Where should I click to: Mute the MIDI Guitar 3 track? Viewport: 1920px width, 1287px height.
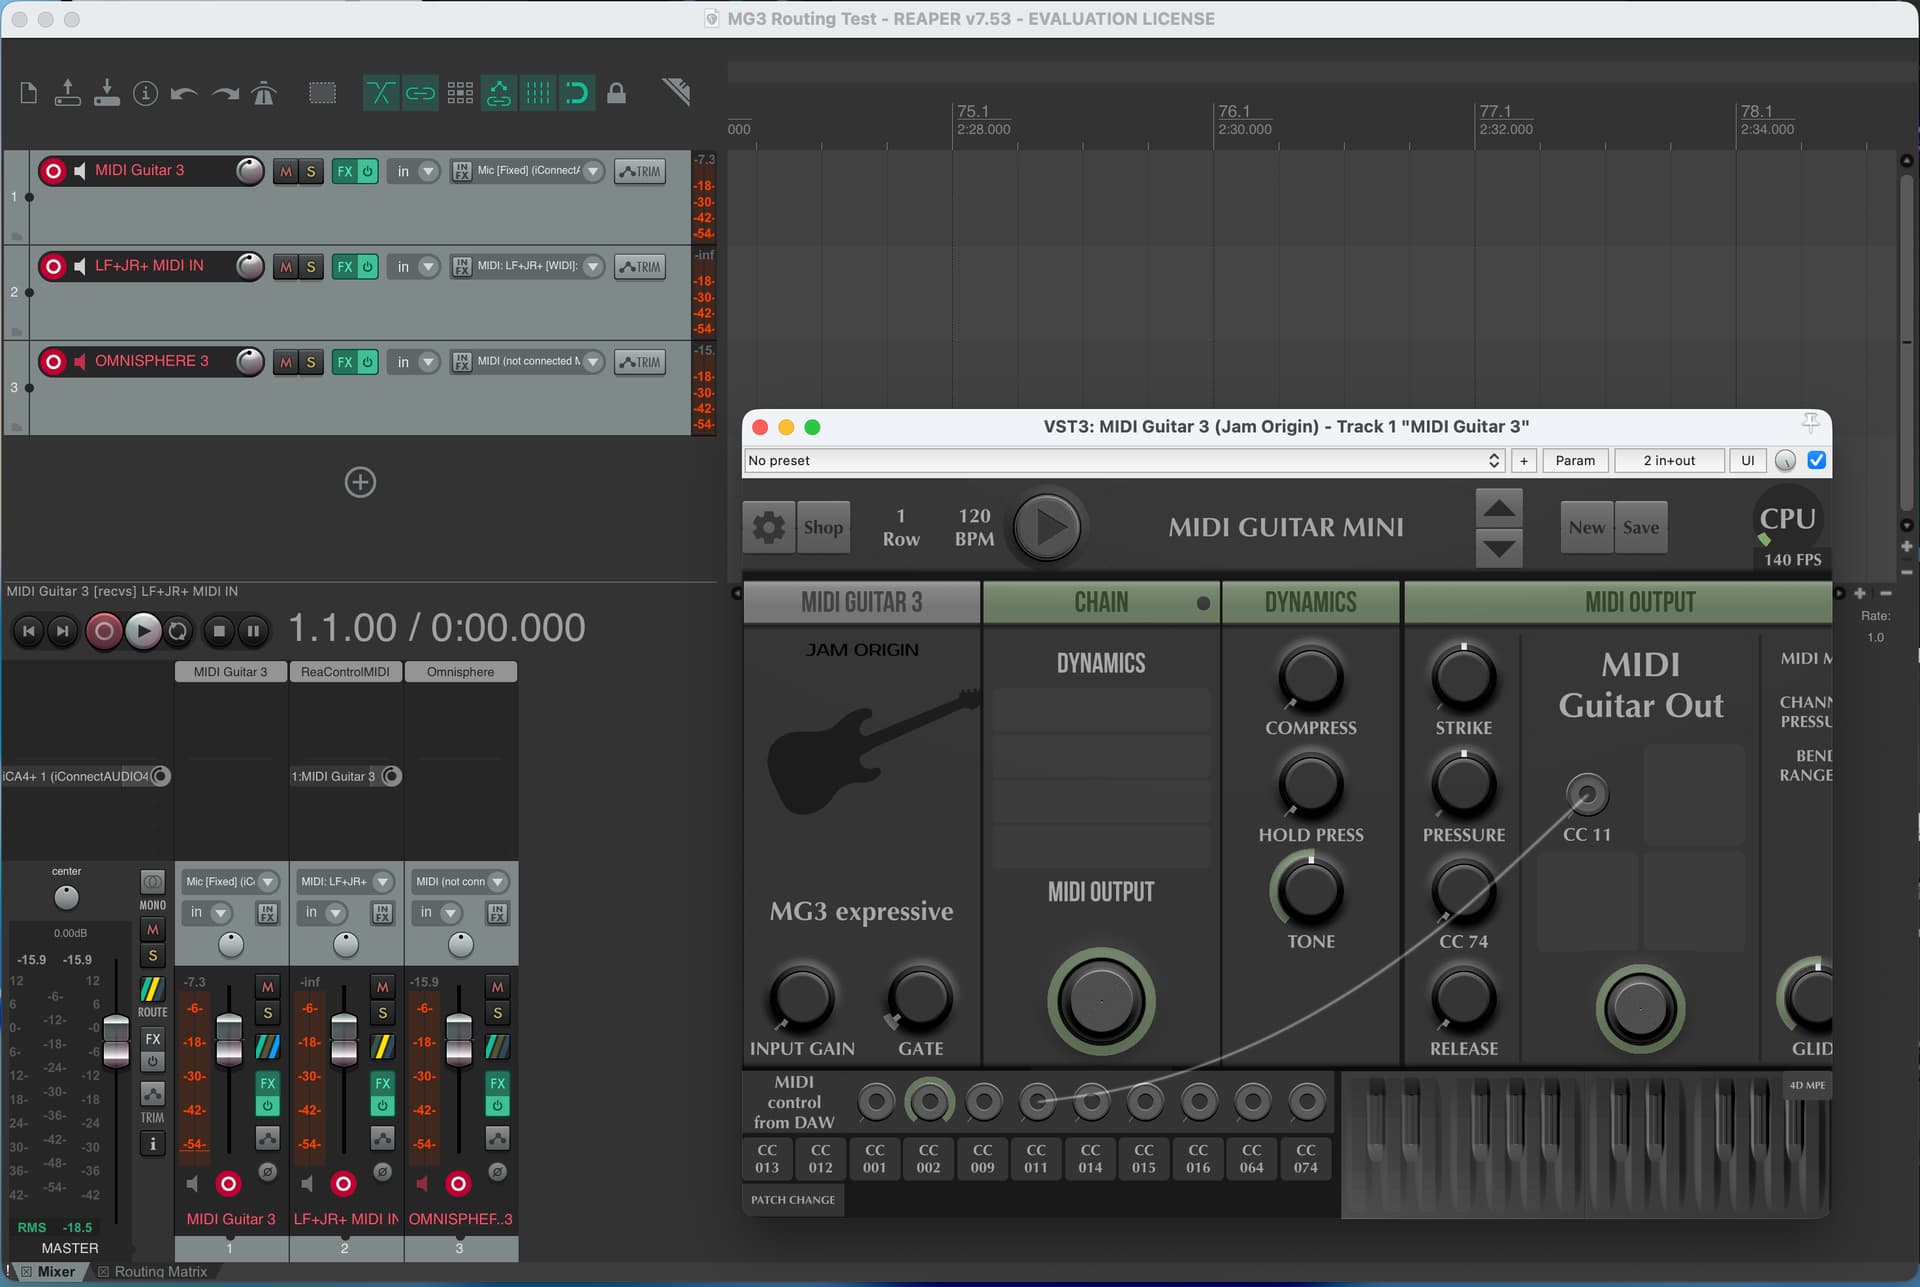click(286, 171)
